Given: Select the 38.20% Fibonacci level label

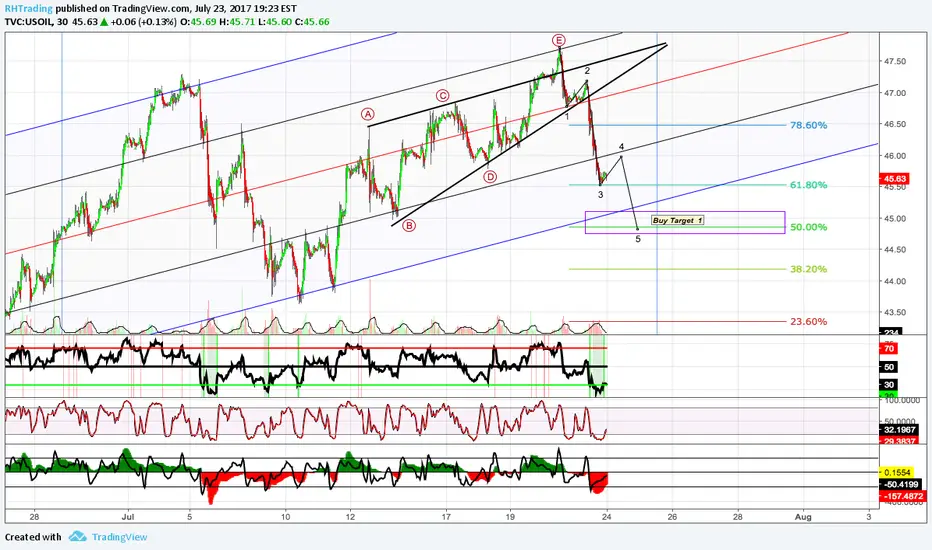Looking at the screenshot, I should tap(808, 269).
